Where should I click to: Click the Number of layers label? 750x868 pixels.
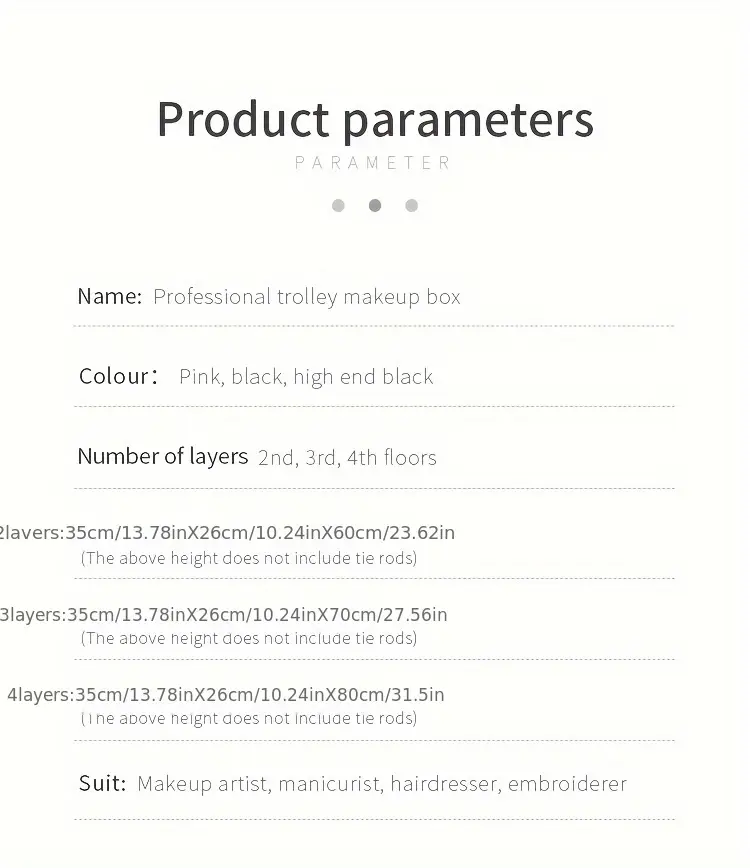pos(163,456)
